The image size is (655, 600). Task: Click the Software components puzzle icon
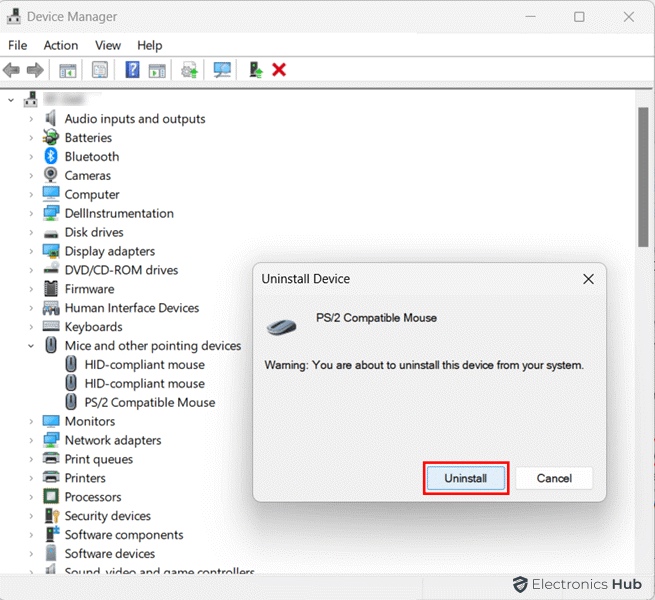52,534
